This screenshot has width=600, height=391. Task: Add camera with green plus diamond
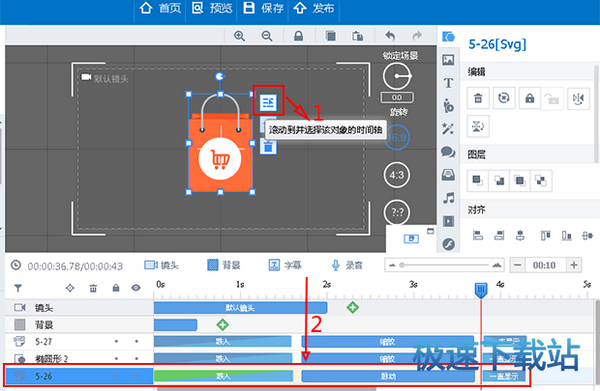pos(353,307)
